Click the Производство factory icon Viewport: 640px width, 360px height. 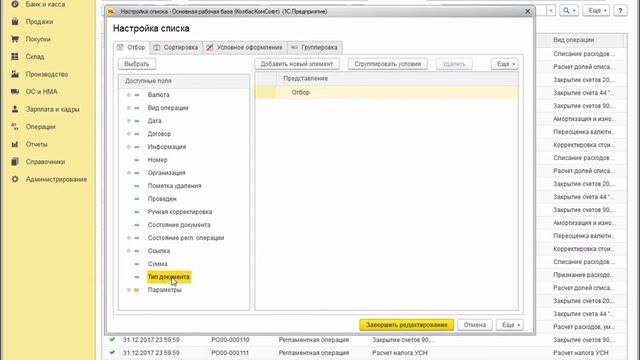15,74
